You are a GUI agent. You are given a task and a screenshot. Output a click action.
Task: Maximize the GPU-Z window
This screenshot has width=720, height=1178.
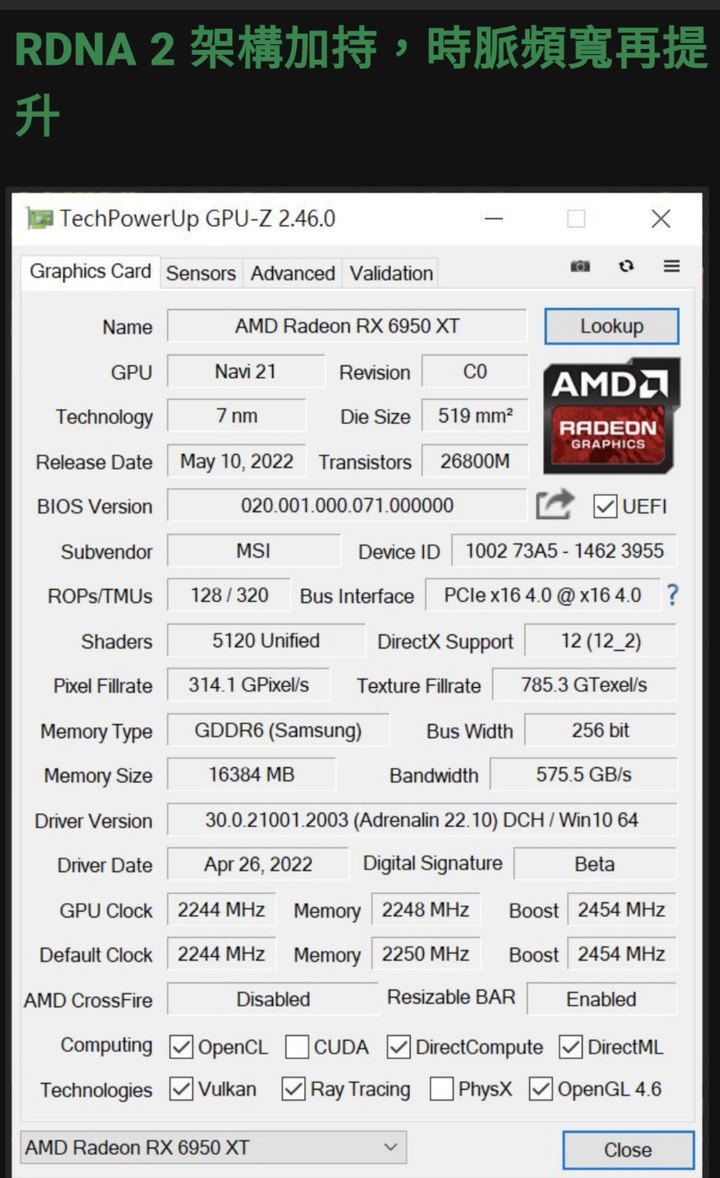tap(576, 219)
